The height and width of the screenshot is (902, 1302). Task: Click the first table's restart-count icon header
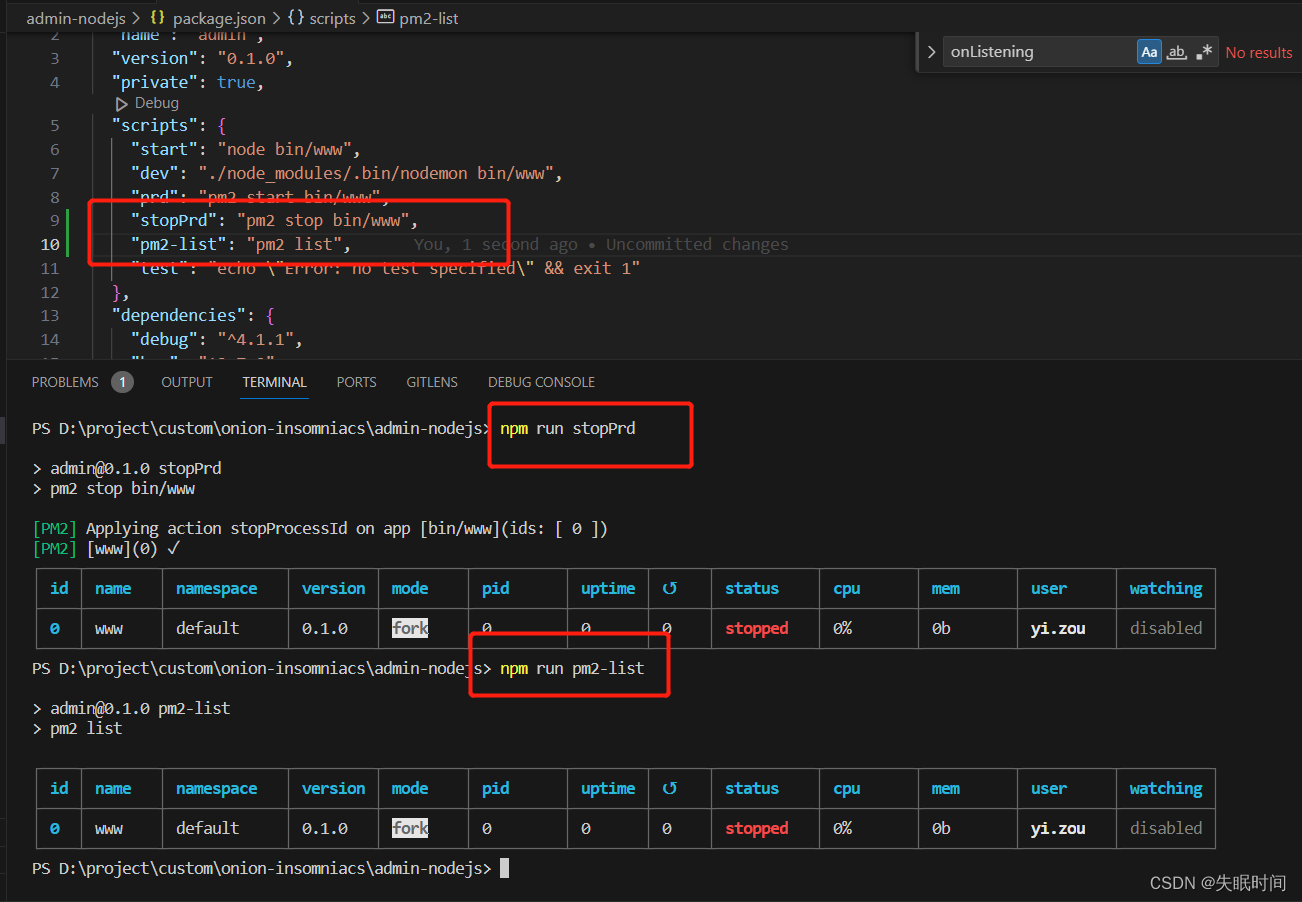[670, 589]
